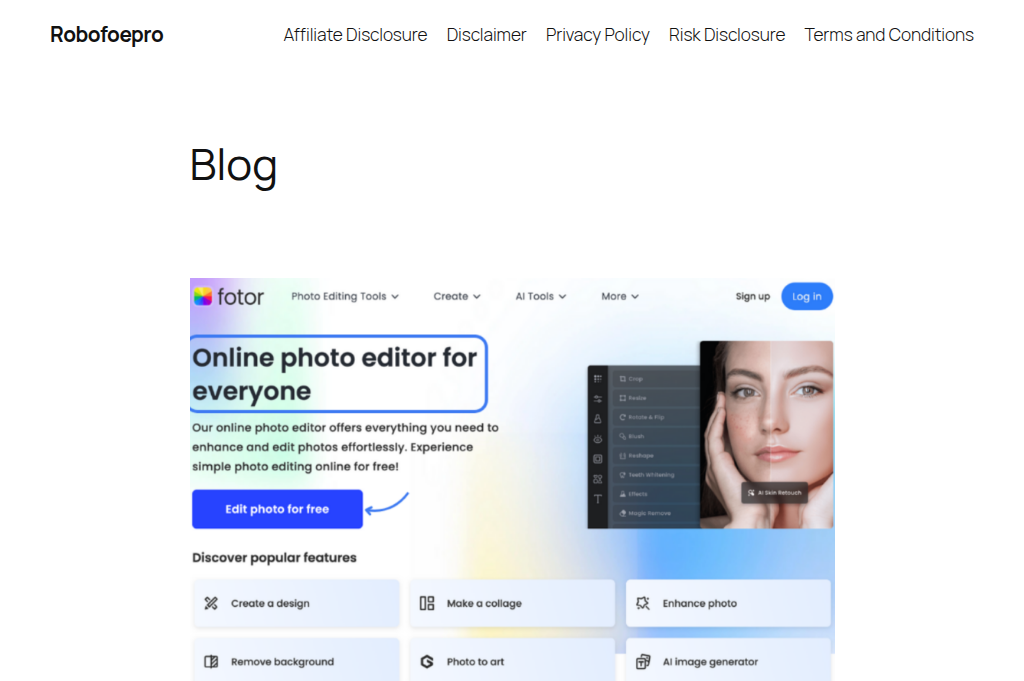Open the Create dropdown menu
1024x681 pixels.
pyautogui.click(x=456, y=296)
